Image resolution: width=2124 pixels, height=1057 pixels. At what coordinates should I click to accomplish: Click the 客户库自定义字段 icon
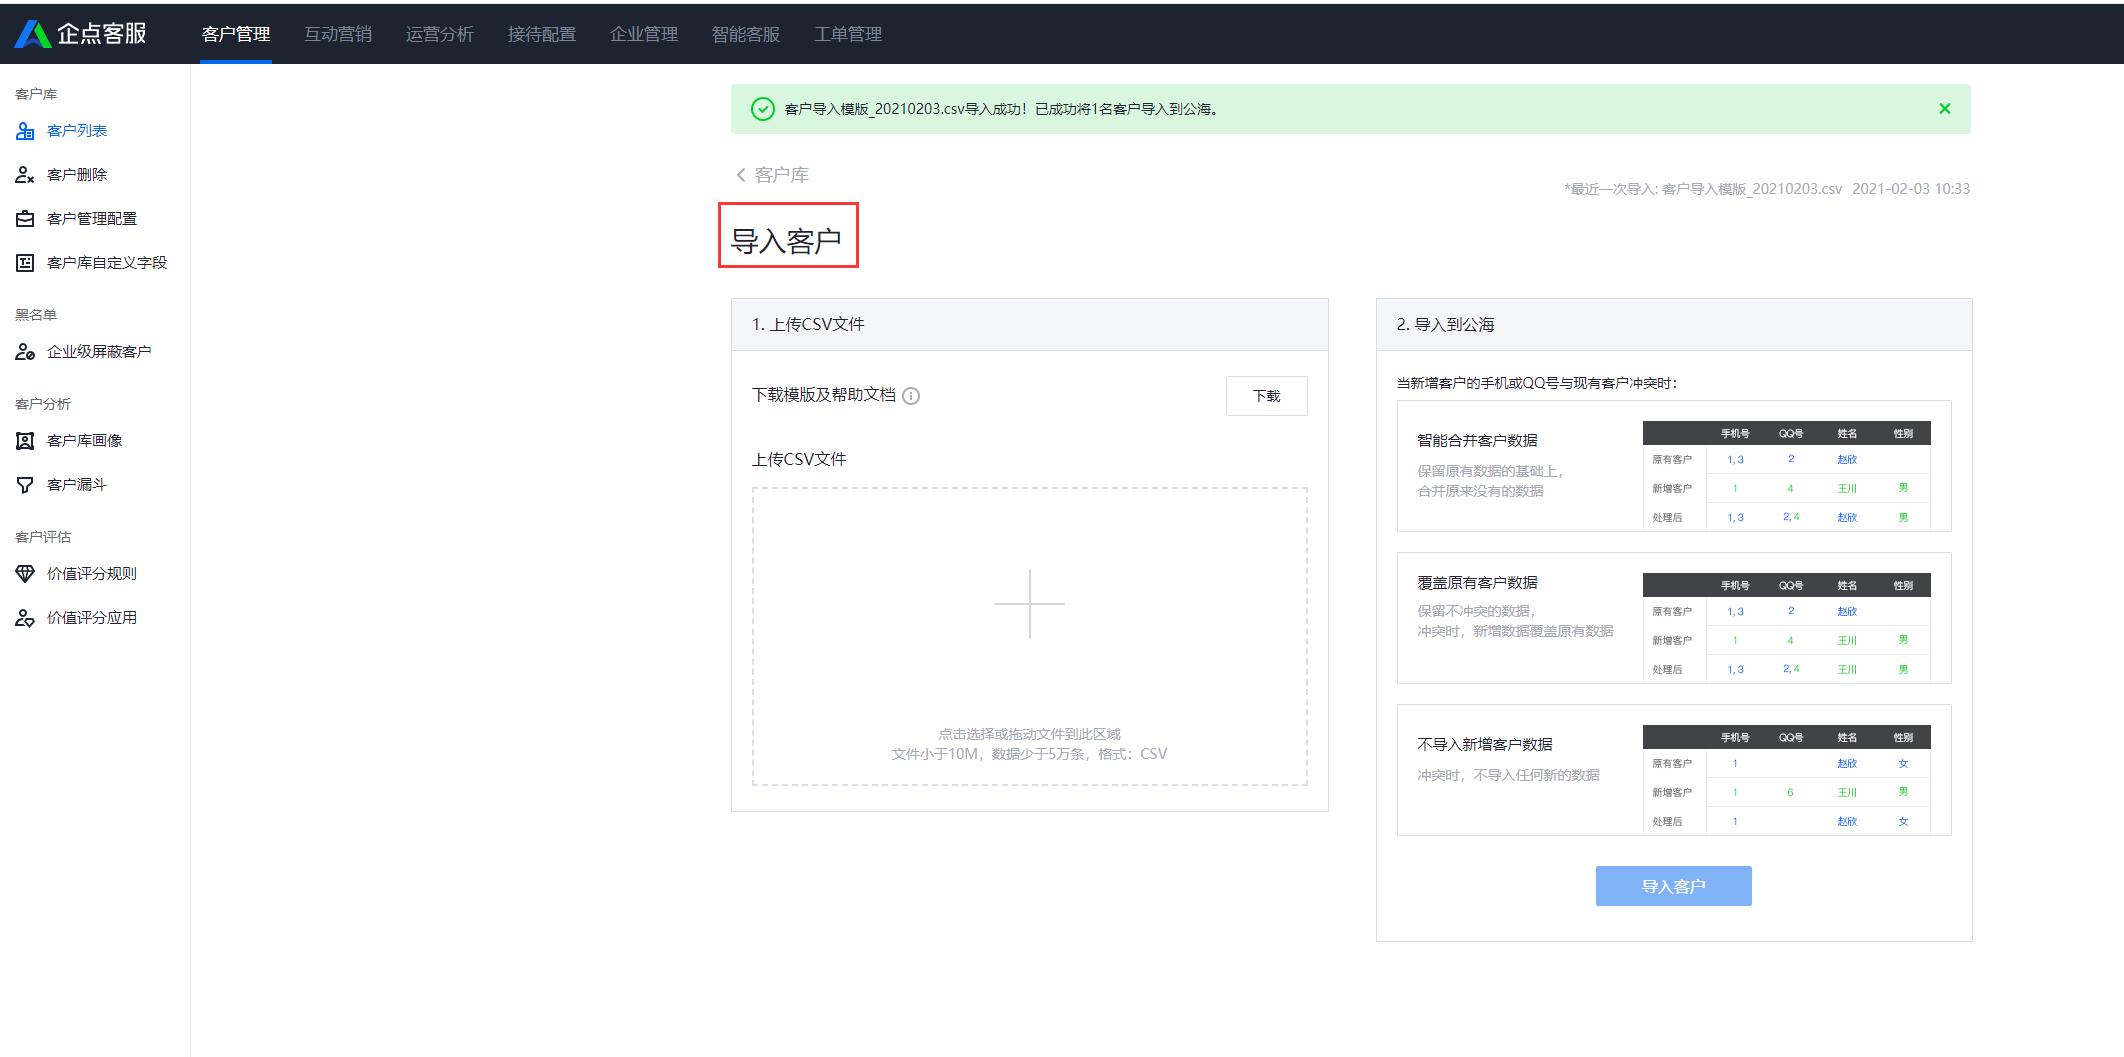coord(25,263)
